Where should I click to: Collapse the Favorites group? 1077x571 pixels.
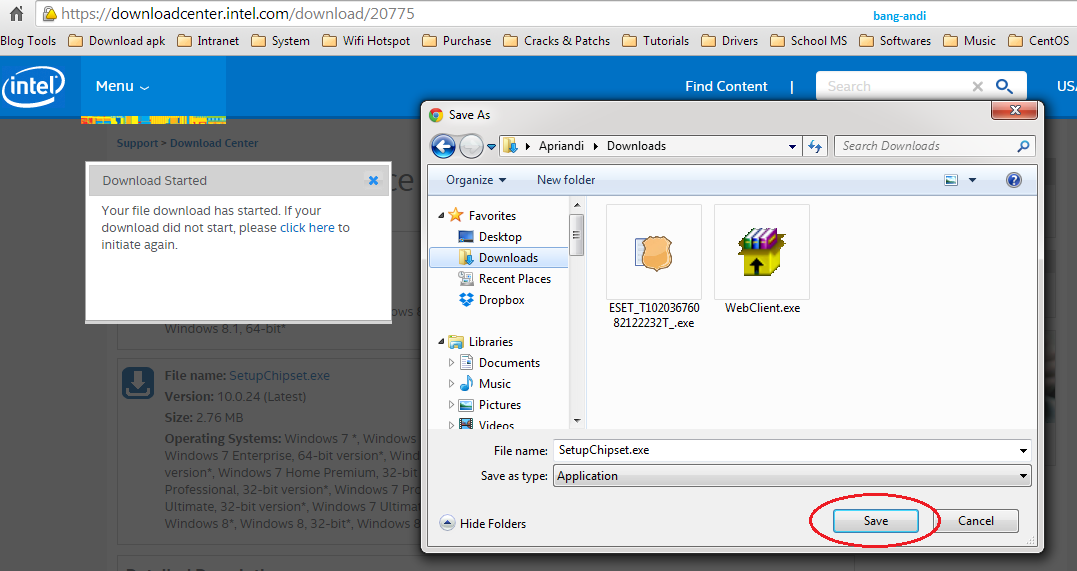[441, 216]
